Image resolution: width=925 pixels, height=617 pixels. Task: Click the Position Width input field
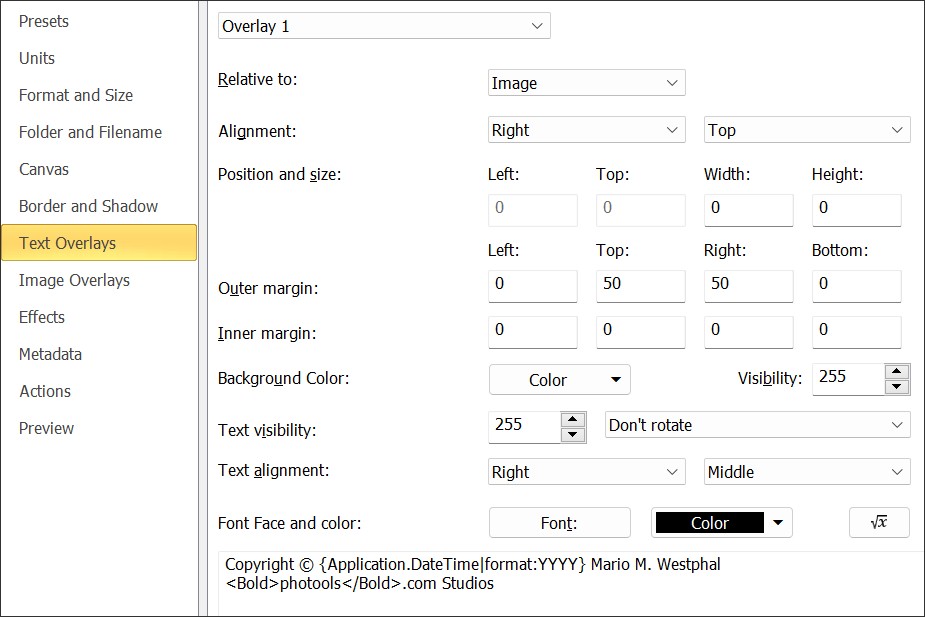749,210
